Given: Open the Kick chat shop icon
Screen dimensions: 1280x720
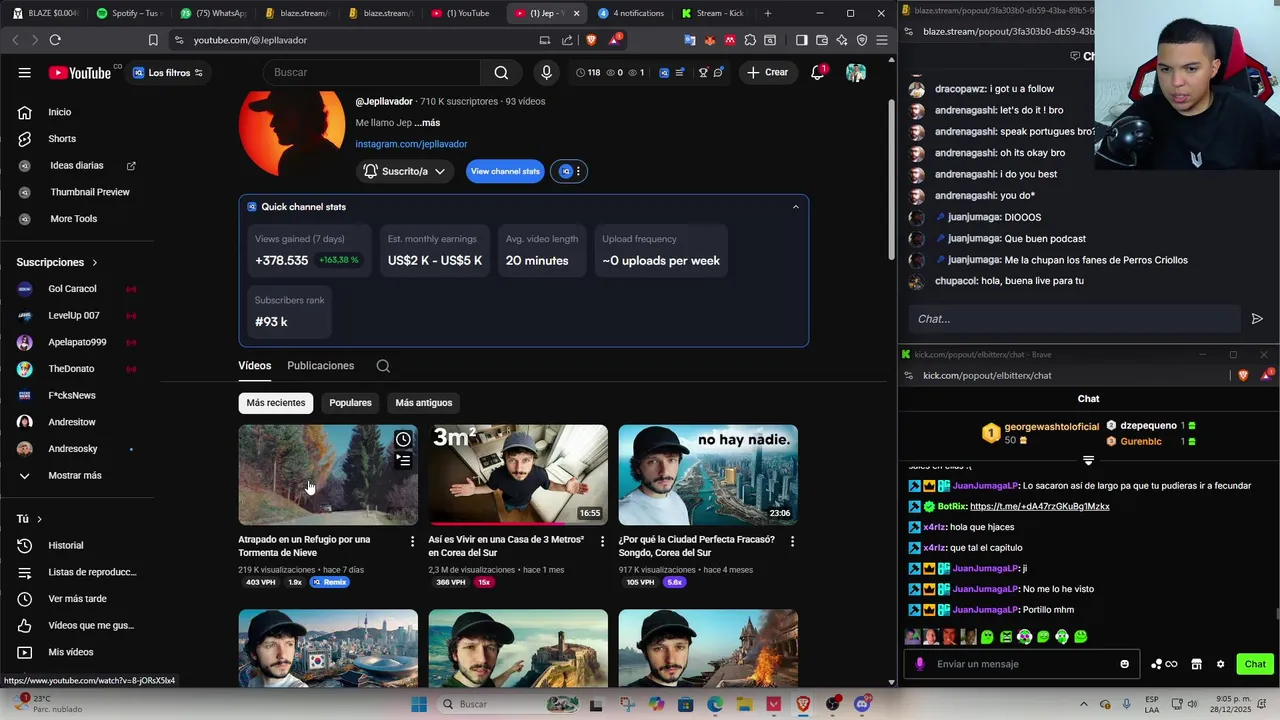Looking at the screenshot, I should click(1196, 664).
